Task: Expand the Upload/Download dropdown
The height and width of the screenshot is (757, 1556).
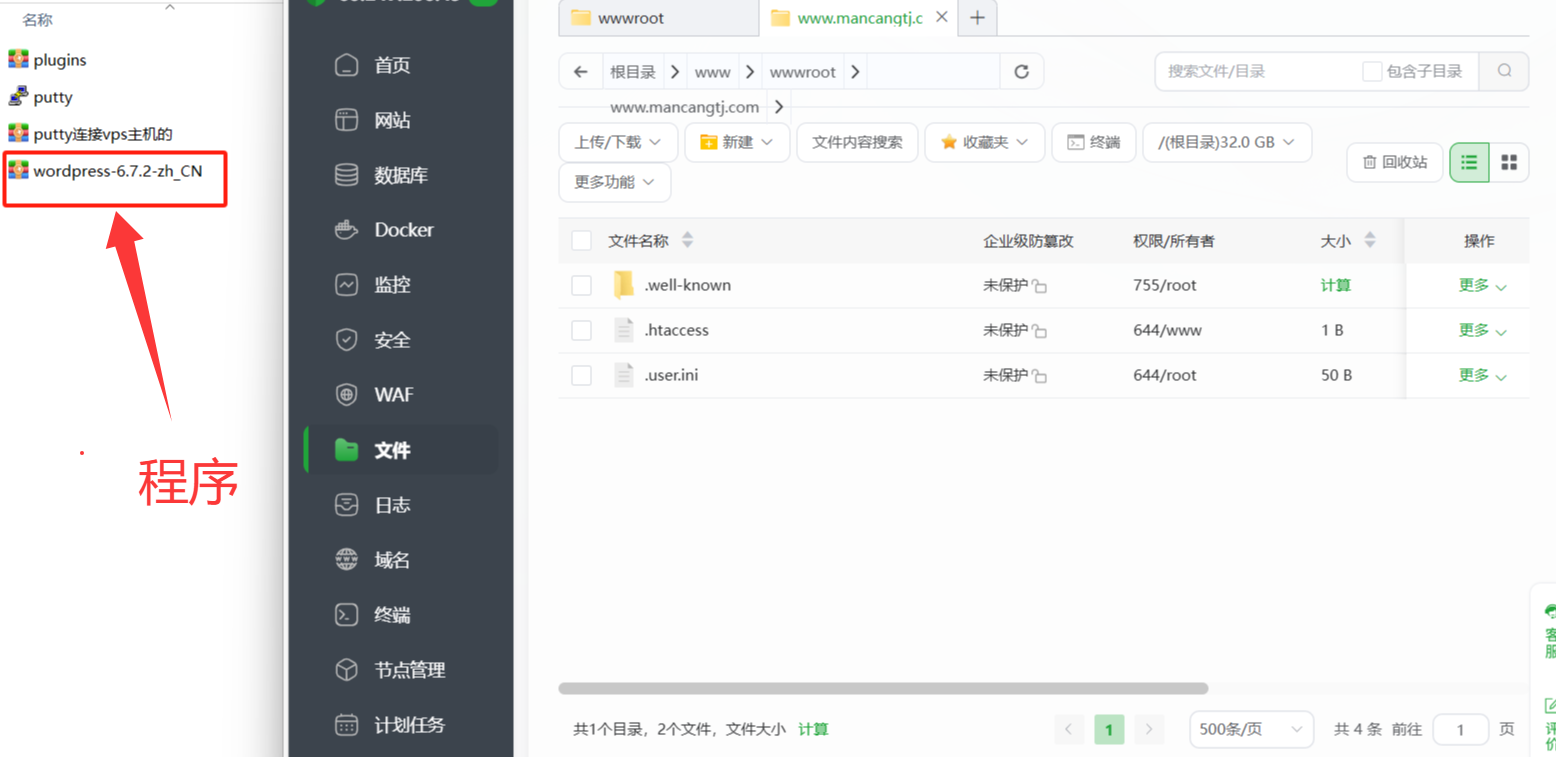Action: click(617, 142)
